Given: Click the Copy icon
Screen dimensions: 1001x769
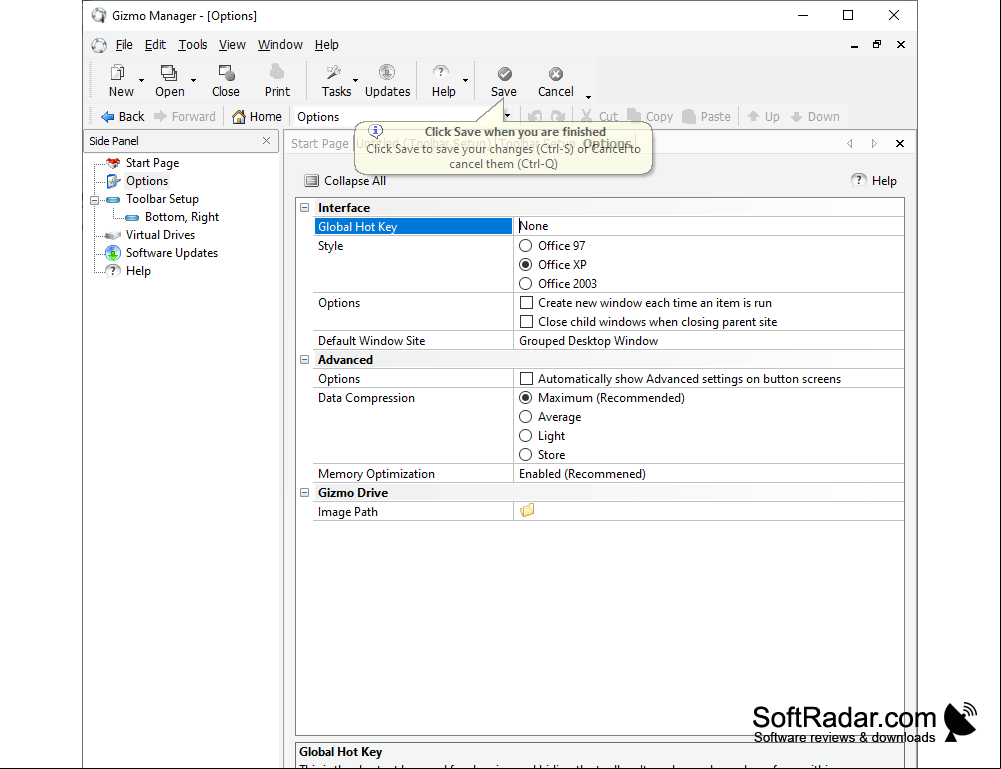Looking at the screenshot, I should pos(634,116).
